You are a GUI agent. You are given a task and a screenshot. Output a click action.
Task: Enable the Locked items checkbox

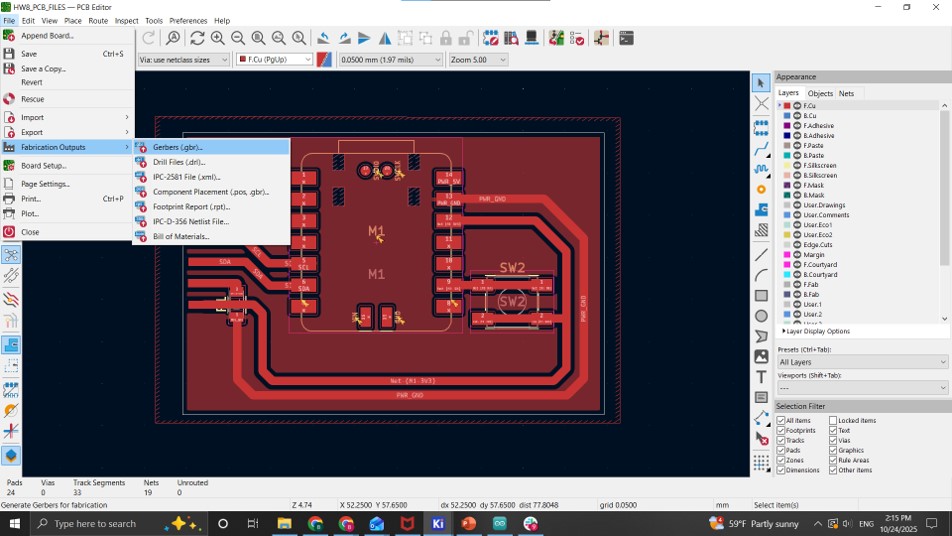pos(833,420)
